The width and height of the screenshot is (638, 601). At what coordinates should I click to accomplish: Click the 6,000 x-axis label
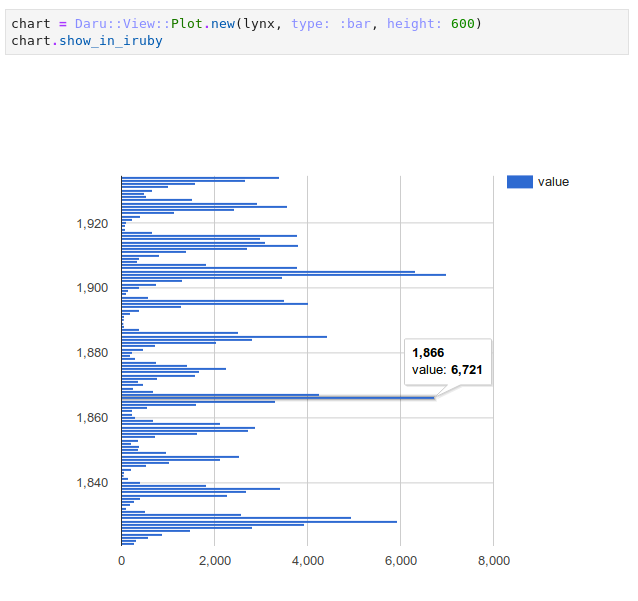(x=400, y=561)
